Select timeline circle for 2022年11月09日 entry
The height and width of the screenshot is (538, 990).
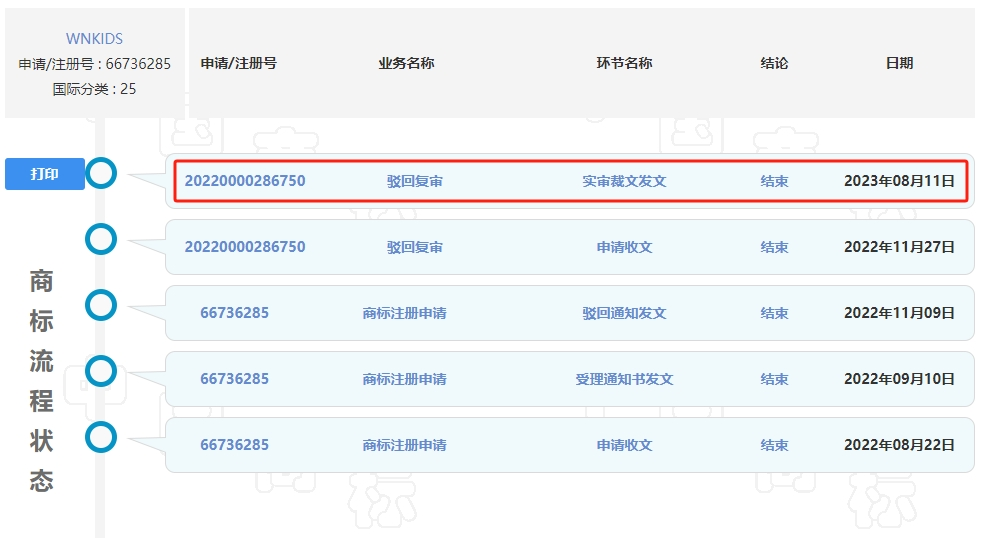tap(101, 305)
